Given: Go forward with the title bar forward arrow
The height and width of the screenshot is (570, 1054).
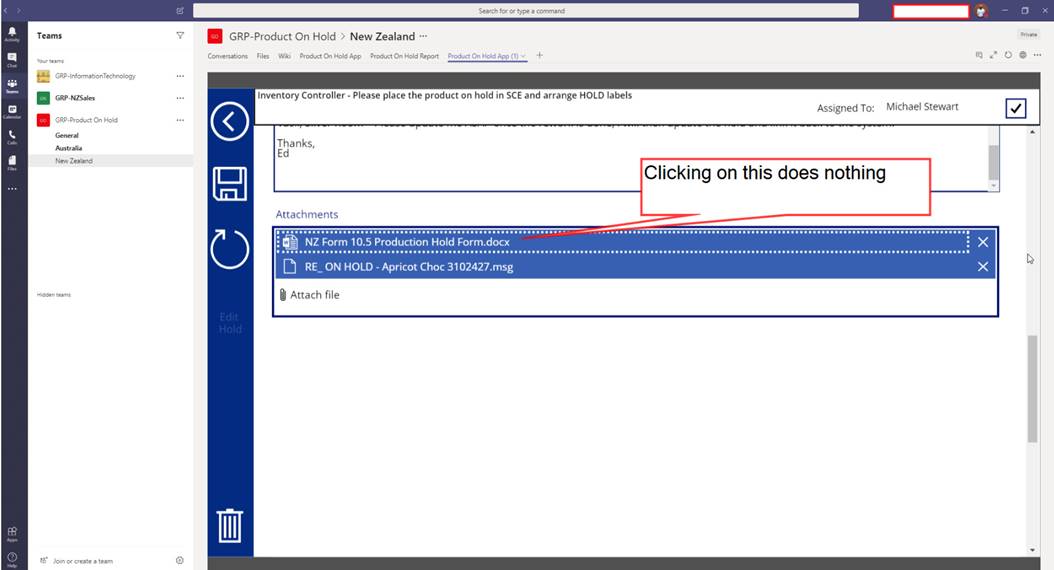Looking at the screenshot, I should pos(19,11).
